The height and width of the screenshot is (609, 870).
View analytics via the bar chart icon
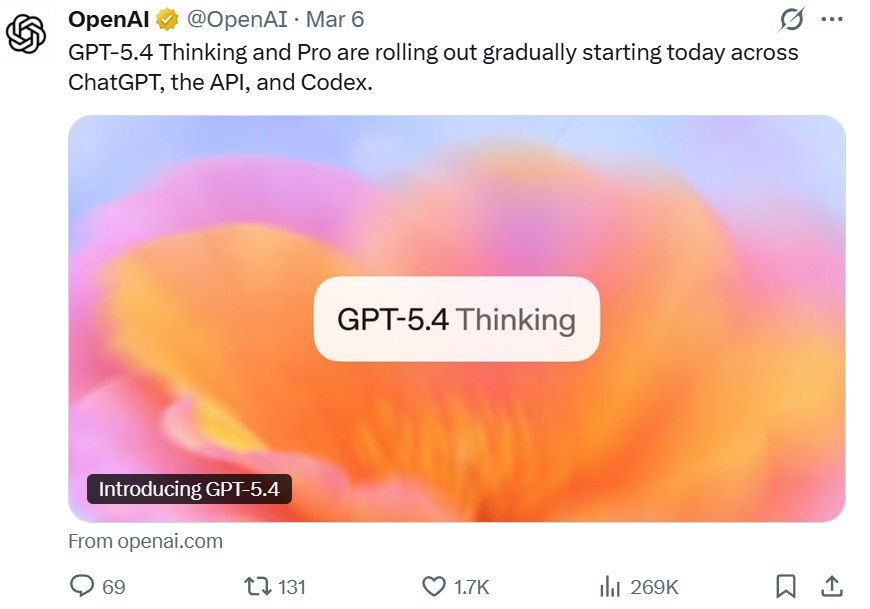click(x=609, y=586)
